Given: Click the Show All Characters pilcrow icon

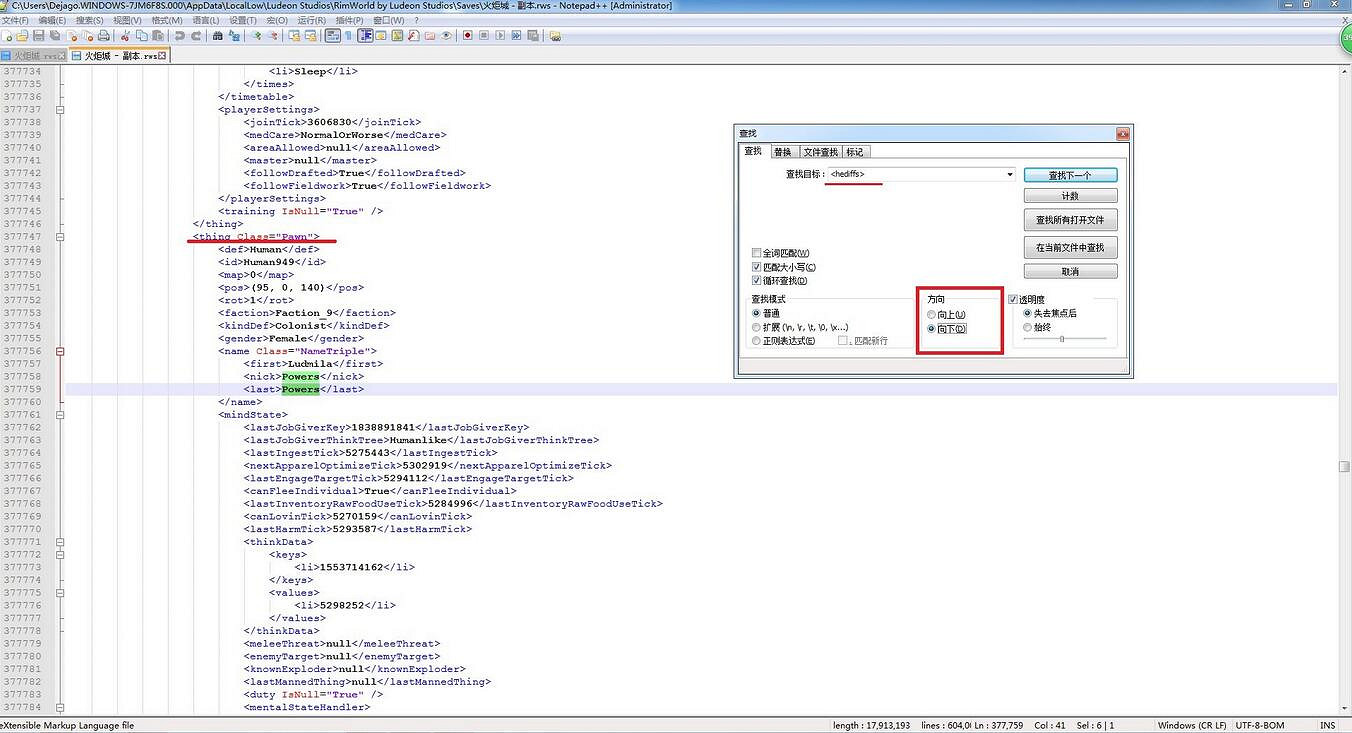Looking at the screenshot, I should (349, 36).
